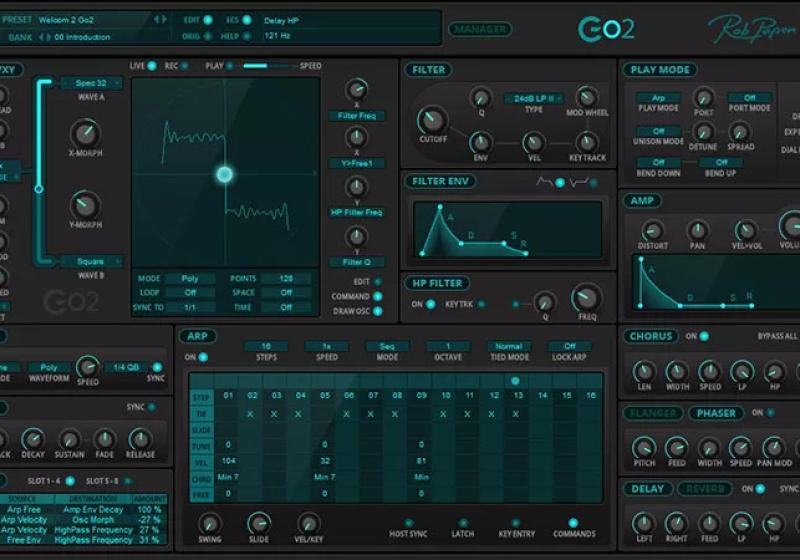Click the LFO SPEED knob
The image size is (800, 560).
point(88,367)
